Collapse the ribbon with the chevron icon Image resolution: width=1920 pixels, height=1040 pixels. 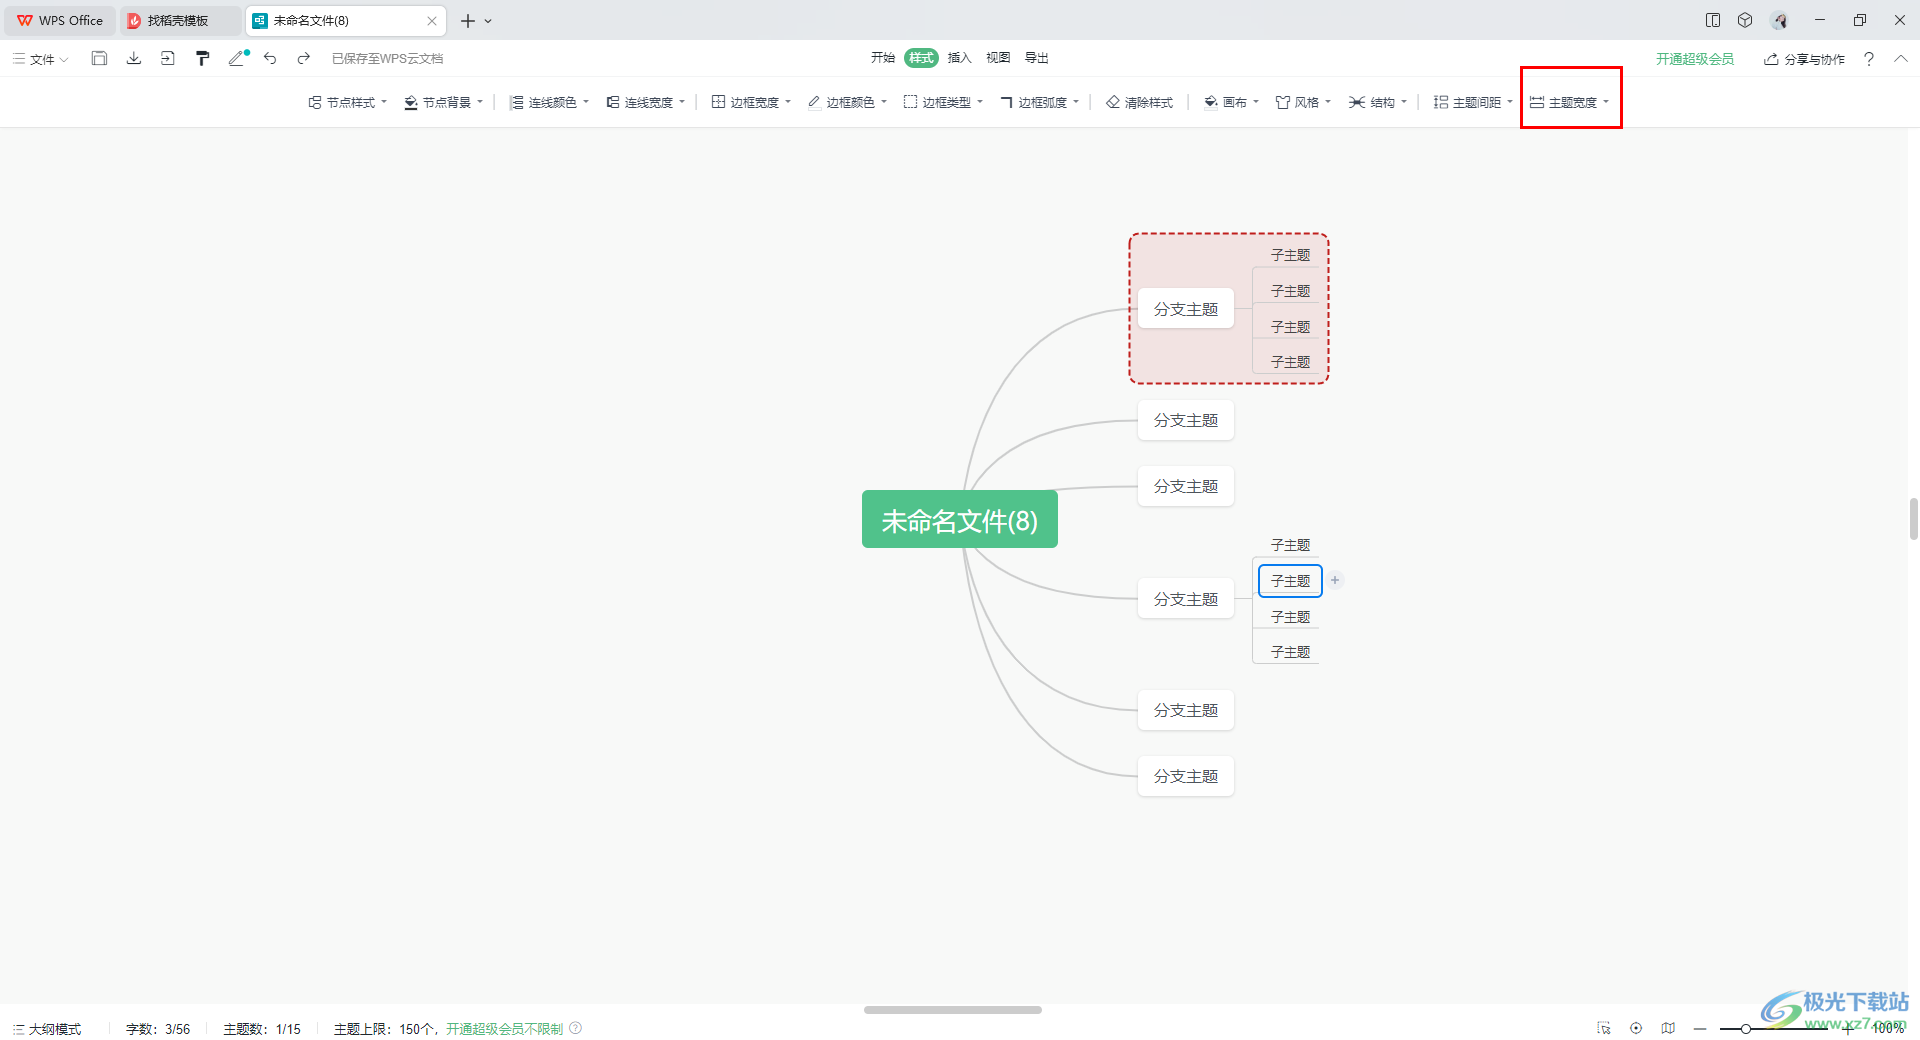pos(1900,59)
